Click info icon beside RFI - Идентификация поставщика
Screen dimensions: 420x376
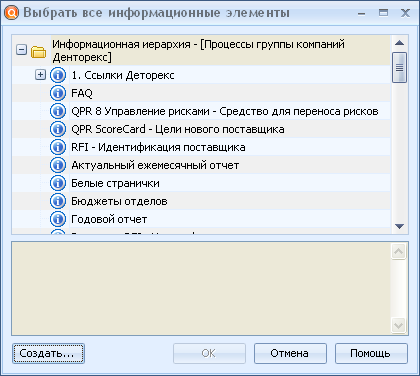58,147
